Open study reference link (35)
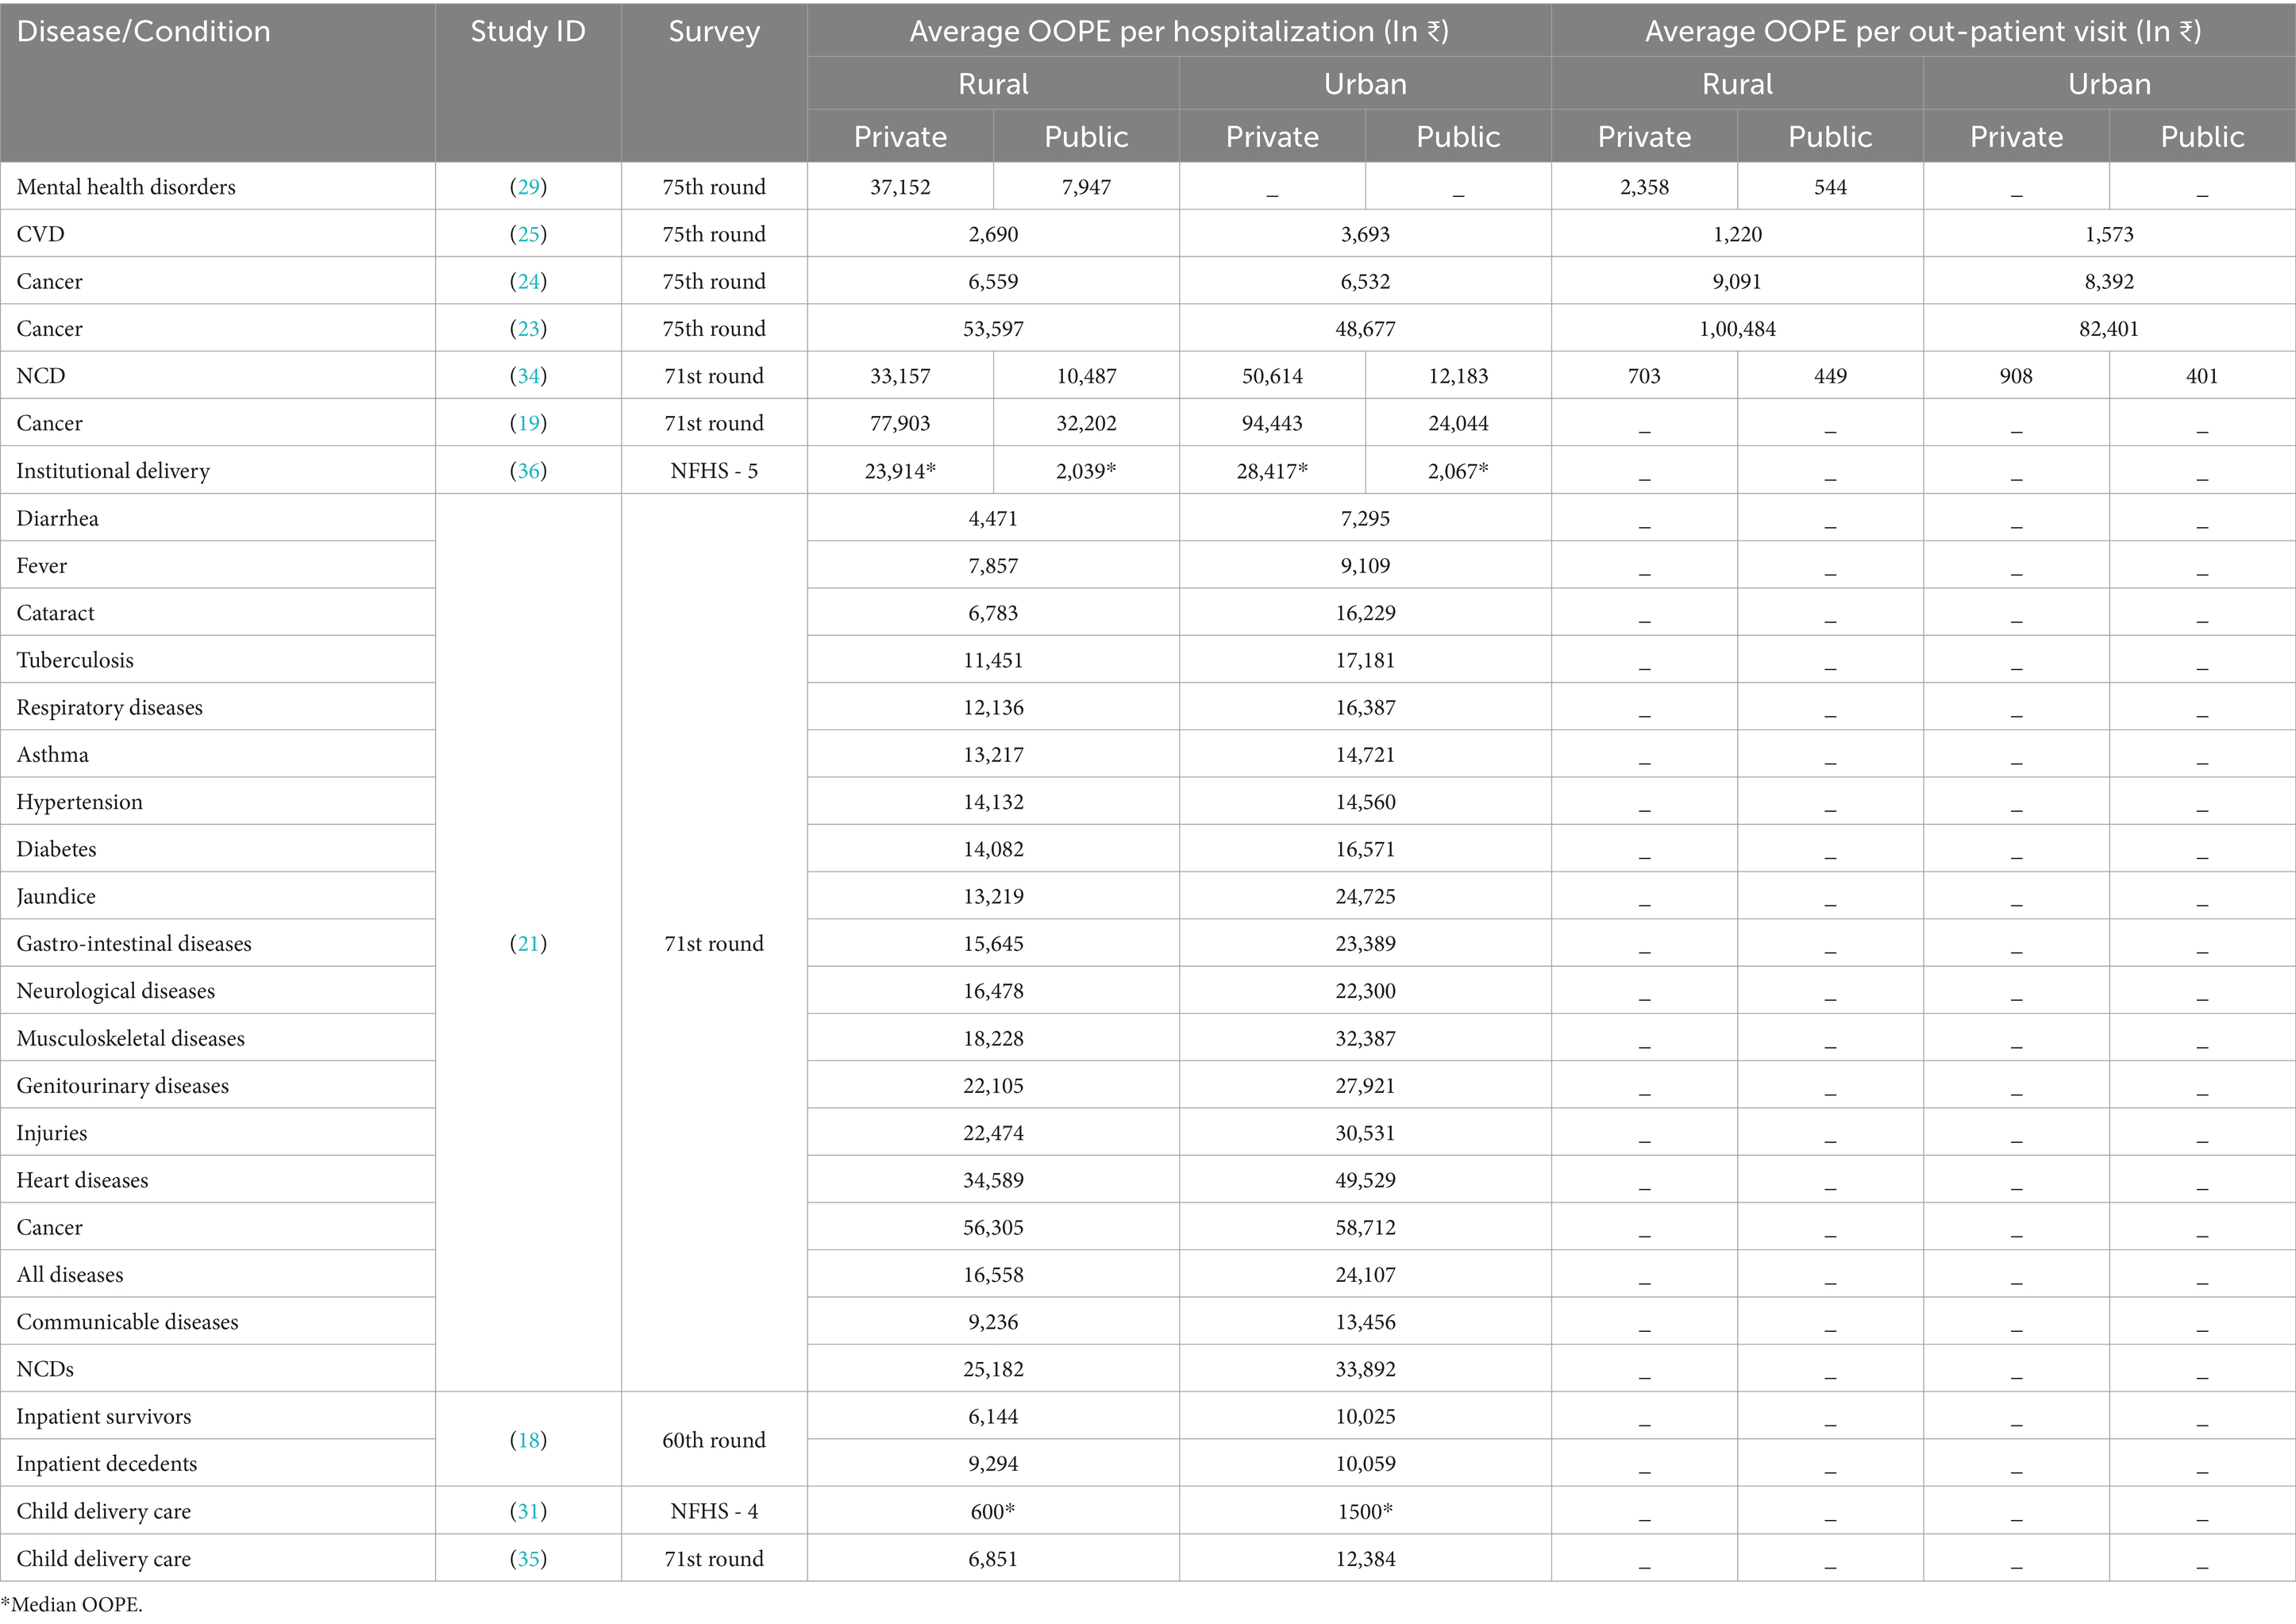The height and width of the screenshot is (1624, 2296). [528, 1558]
